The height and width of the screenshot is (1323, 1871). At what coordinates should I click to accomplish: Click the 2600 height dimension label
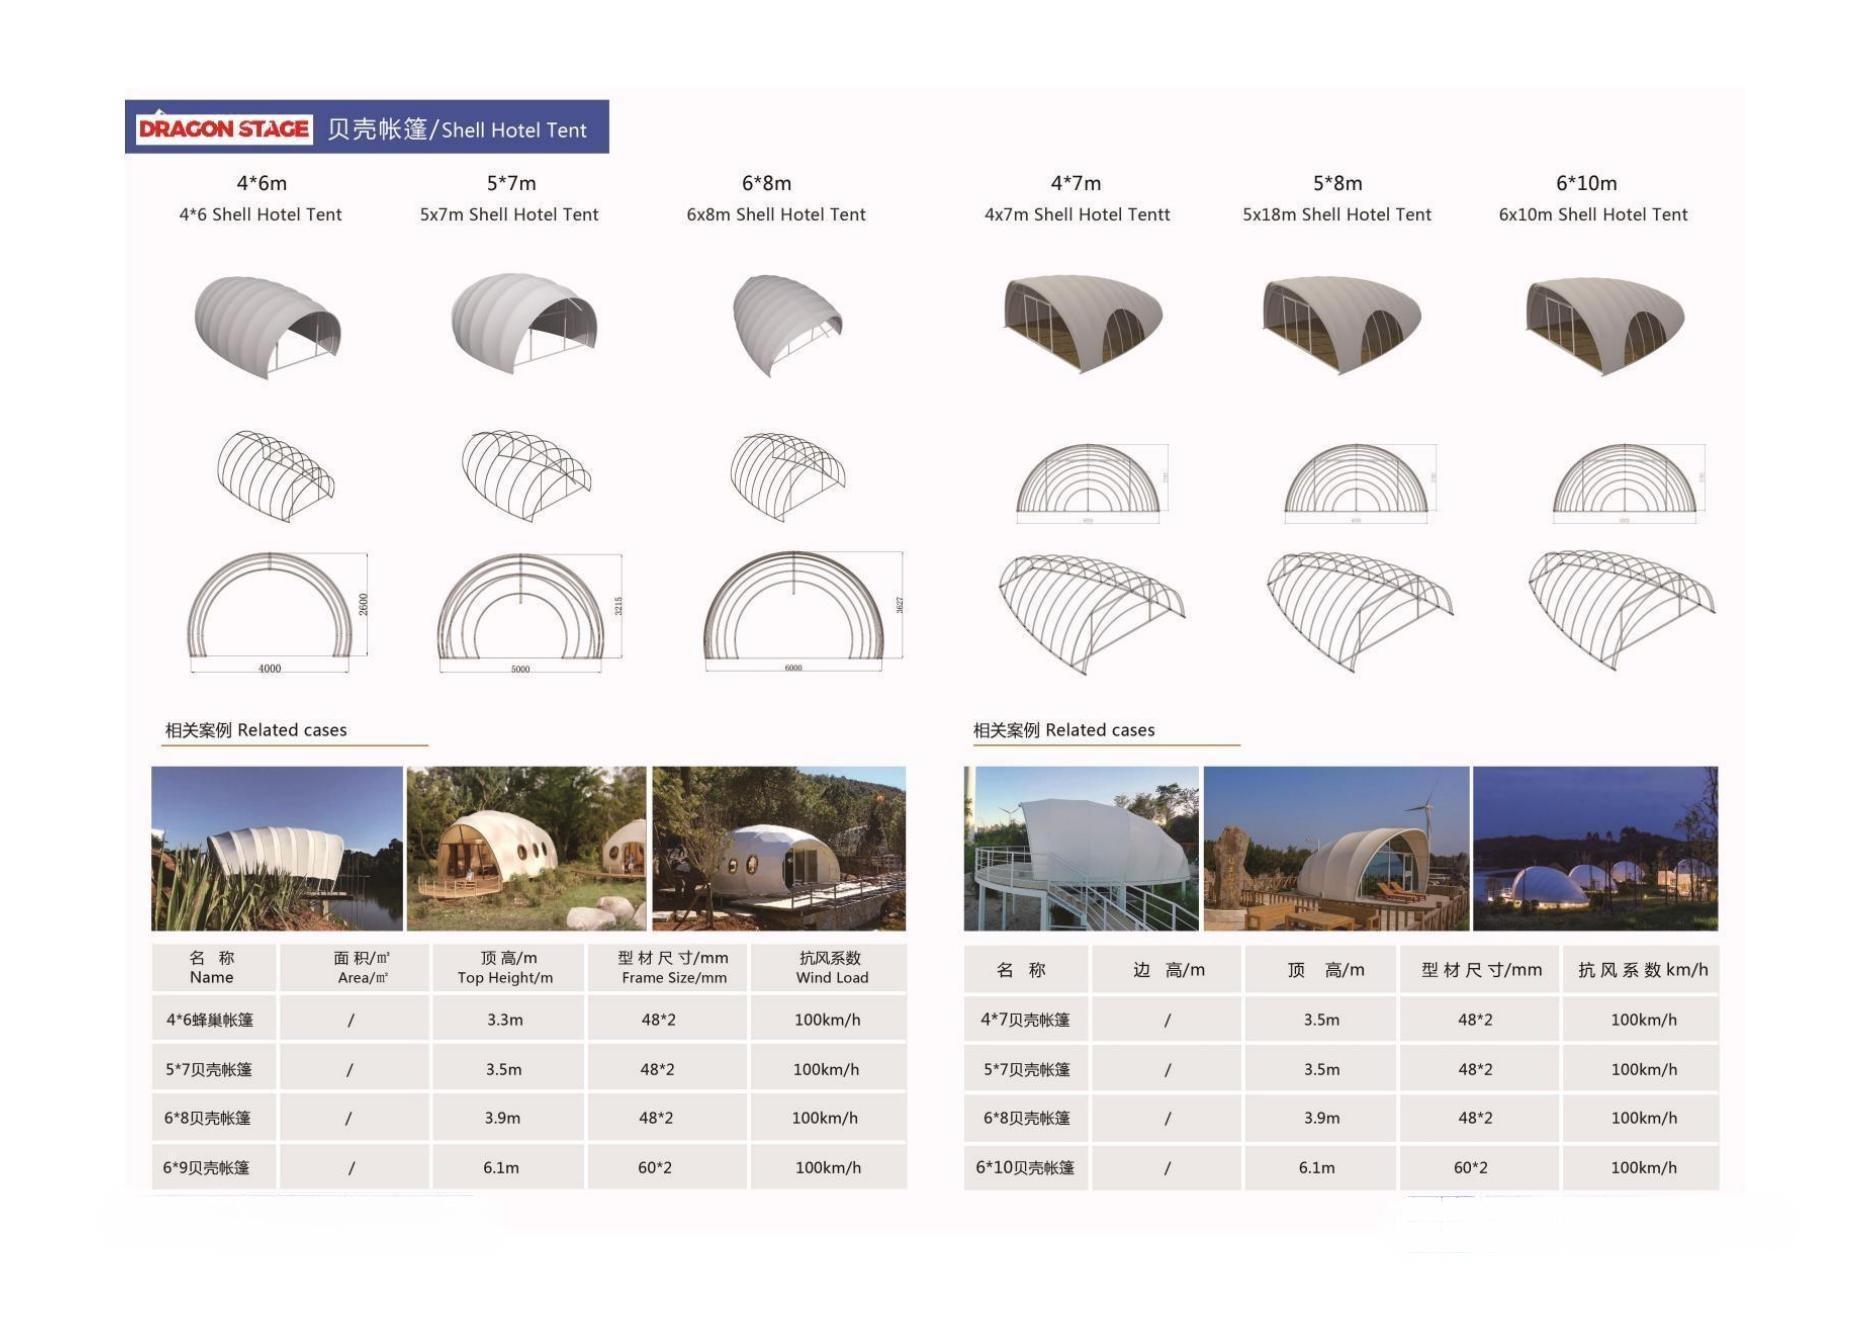[364, 604]
